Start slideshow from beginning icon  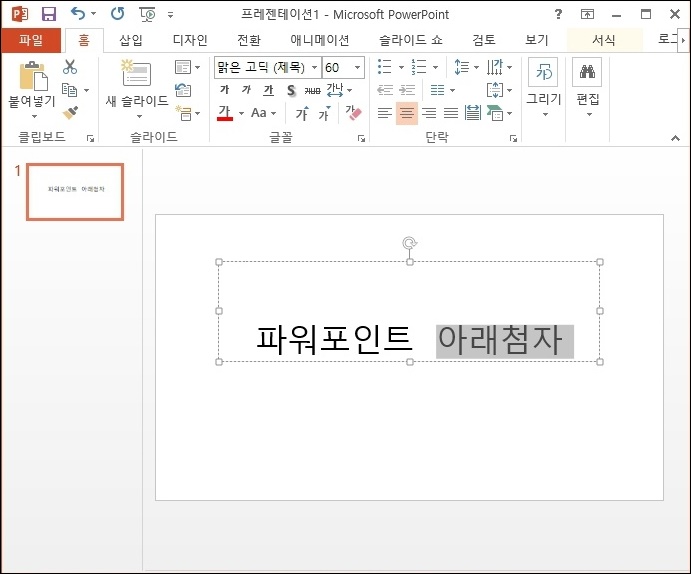147,15
